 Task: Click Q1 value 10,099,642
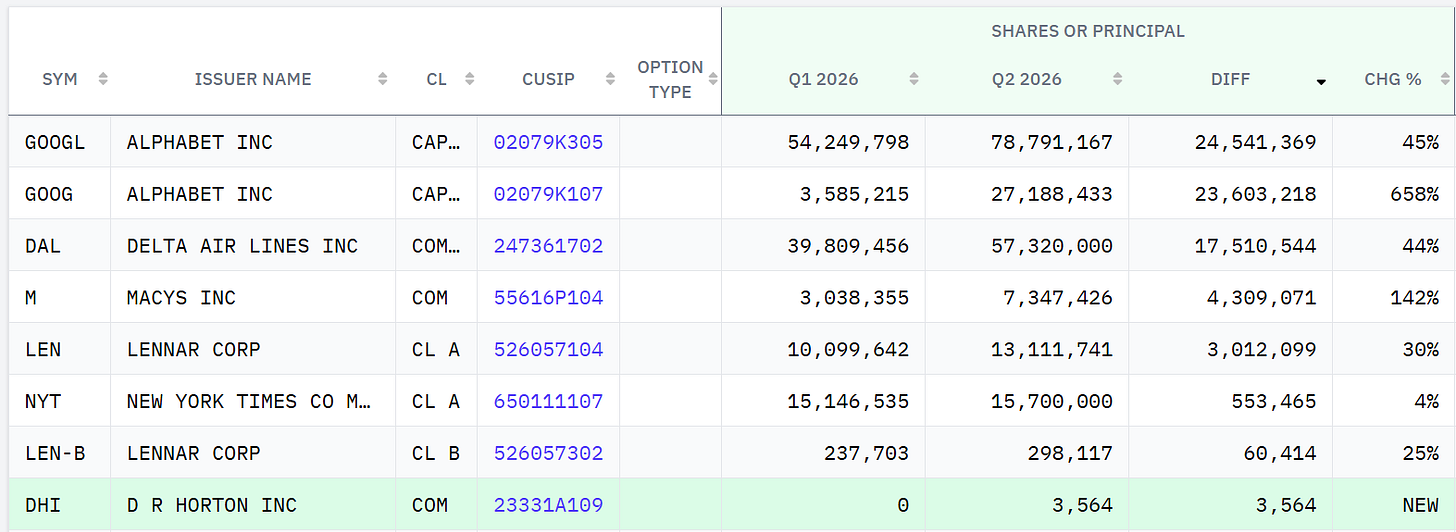tap(848, 350)
